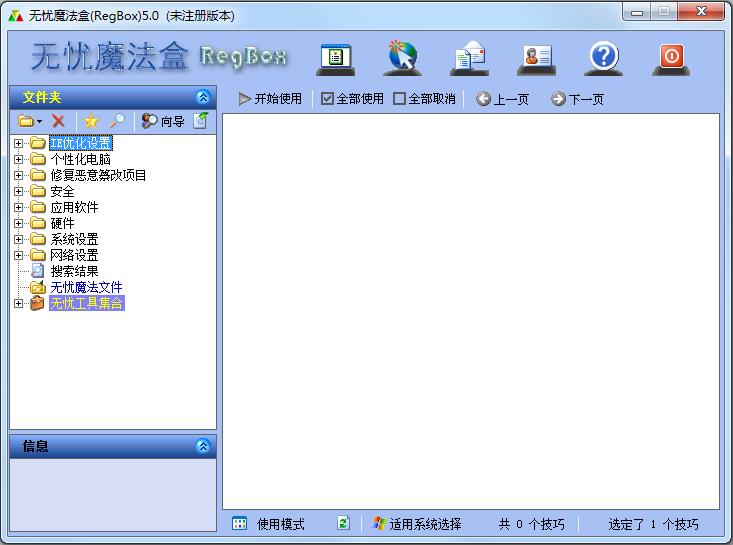Screen dimensions: 733x545
Task: Collapse the 文件夹 panel
Action: pos(203,97)
